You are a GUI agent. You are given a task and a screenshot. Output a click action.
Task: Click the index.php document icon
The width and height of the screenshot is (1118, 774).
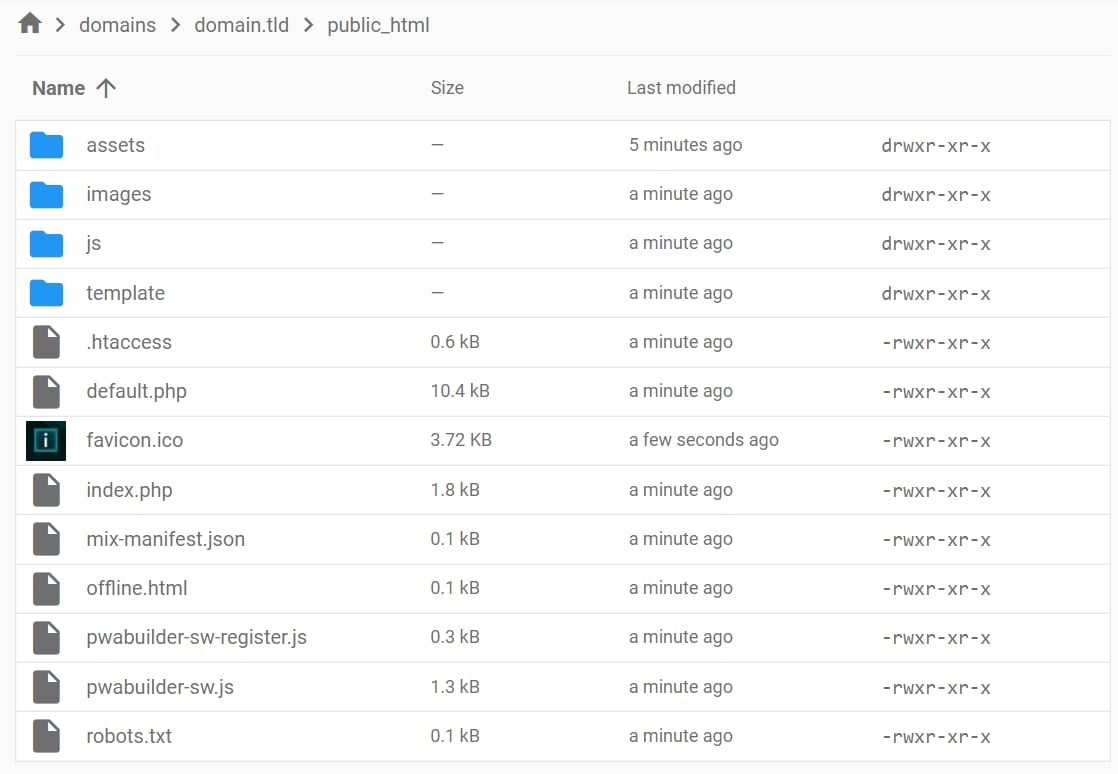(45, 490)
